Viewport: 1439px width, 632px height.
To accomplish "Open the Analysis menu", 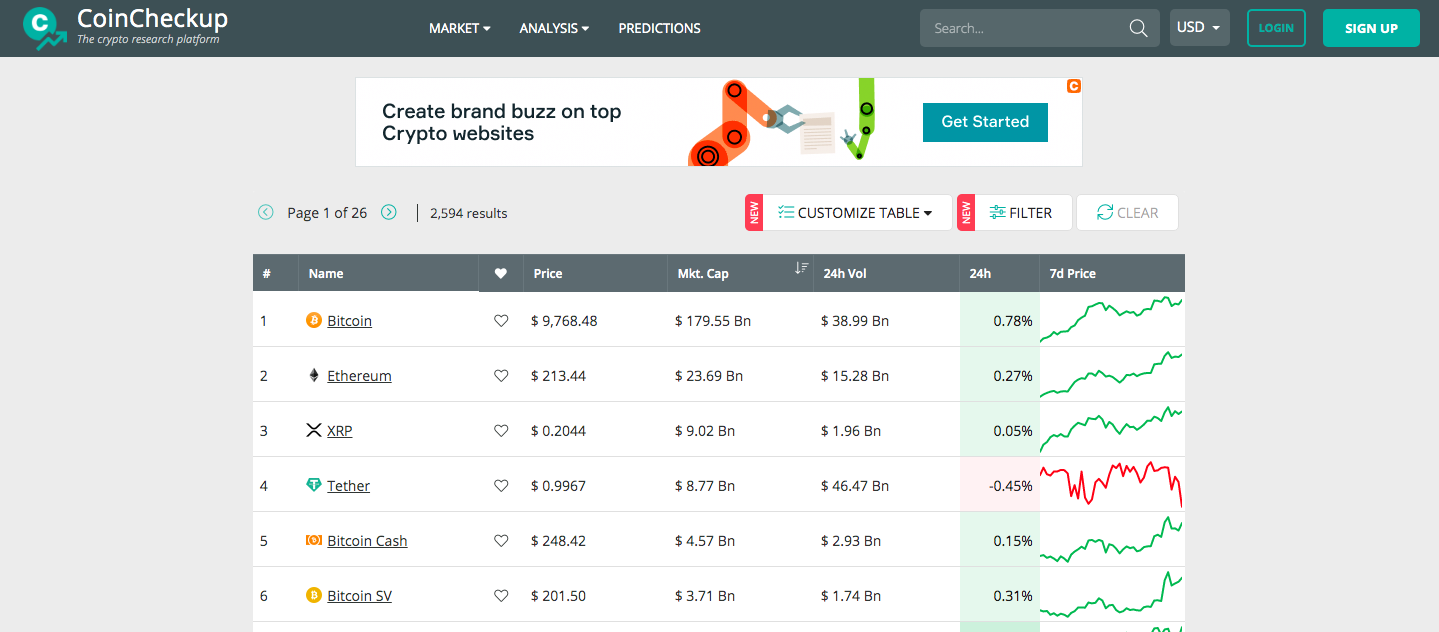I will [554, 28].
